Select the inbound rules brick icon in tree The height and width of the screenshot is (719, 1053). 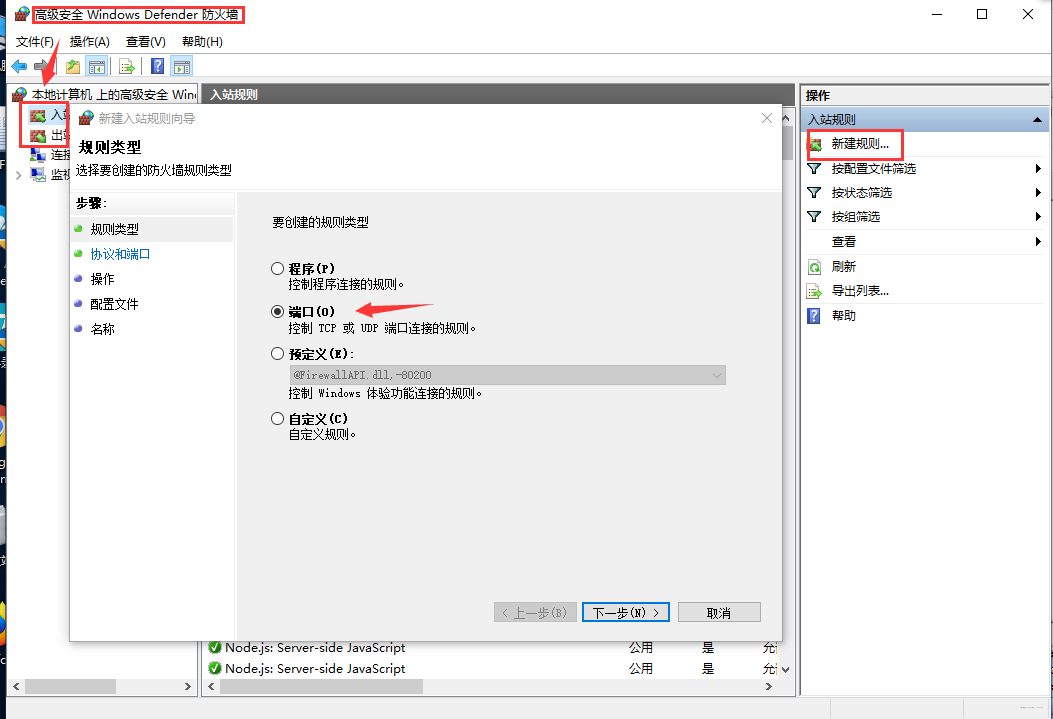pyautogui.click(x=38, y=115)
